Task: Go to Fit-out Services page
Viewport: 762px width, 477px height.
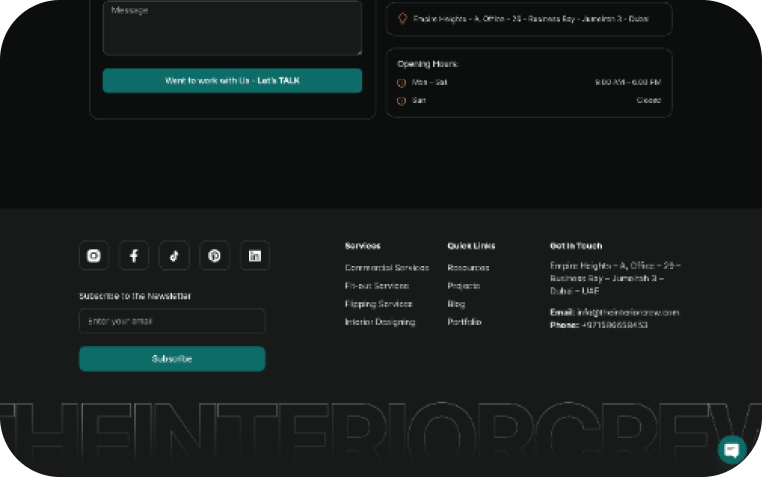Action: coord(376,286)
